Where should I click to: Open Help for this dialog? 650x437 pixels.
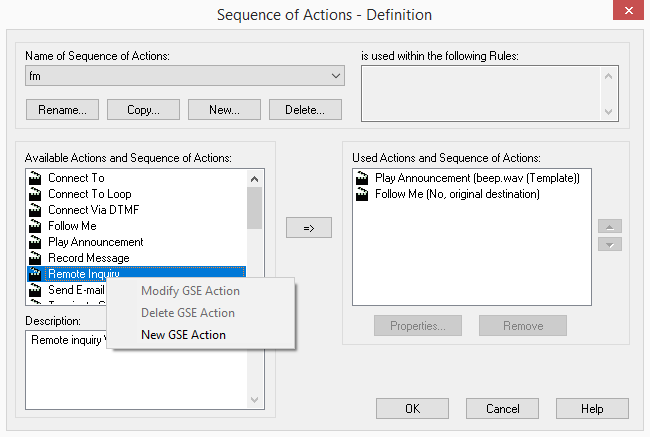tap(592, 409)
